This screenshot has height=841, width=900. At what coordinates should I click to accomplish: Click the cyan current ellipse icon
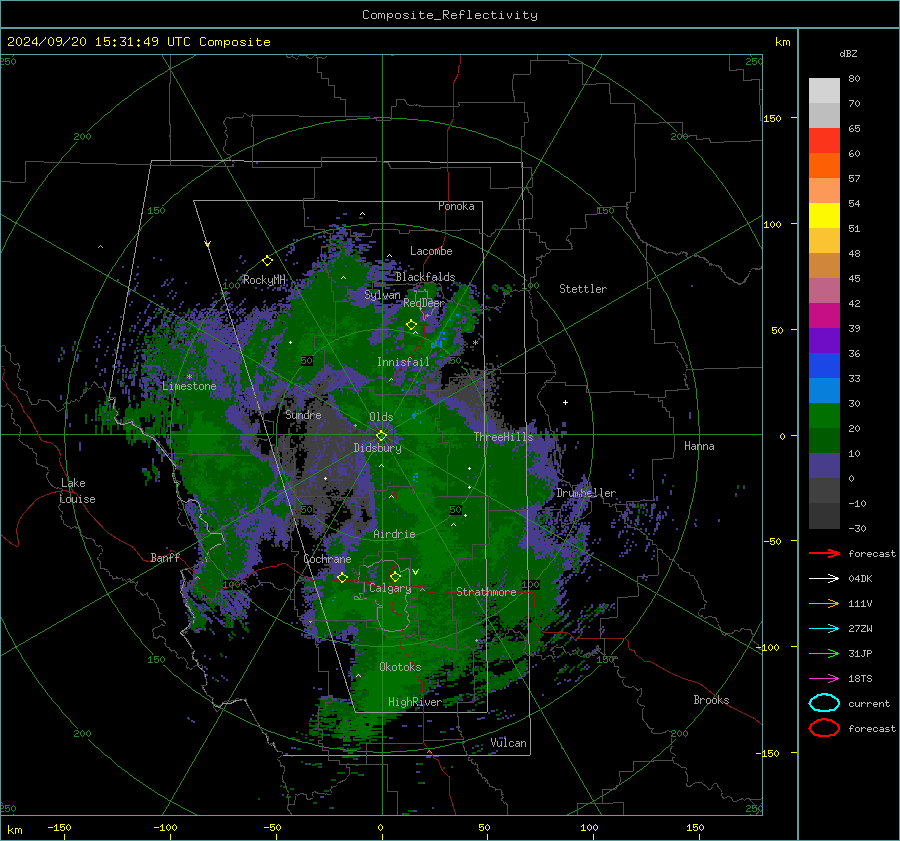coord(824,703)
